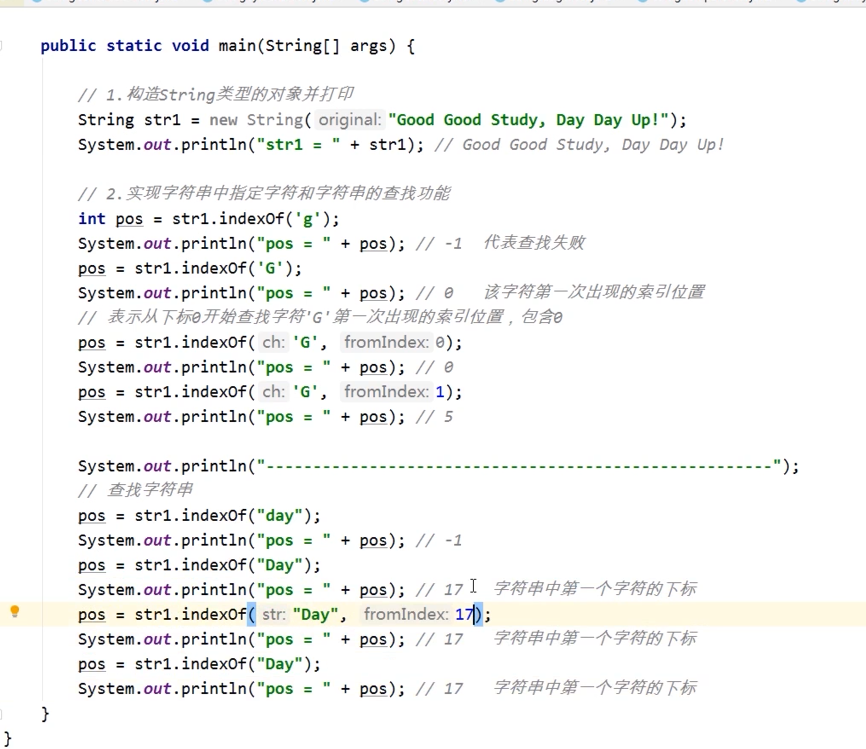Click the 'public' keyword of the main method
The width and height of the screenshot is (866, 749).
(68, 45)
